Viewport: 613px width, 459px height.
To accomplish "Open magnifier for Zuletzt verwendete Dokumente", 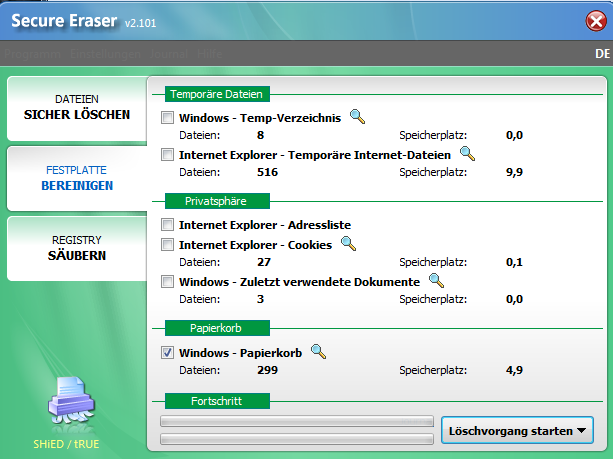I will tap(436, 281).
